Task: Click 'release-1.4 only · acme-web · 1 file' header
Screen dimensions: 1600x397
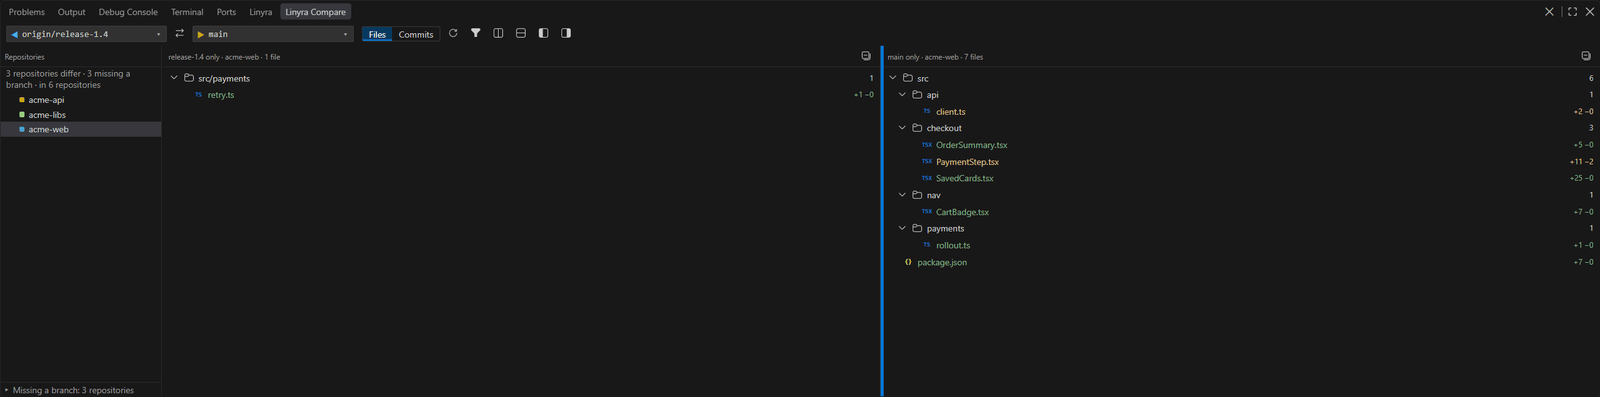Action: coord(224,57)
